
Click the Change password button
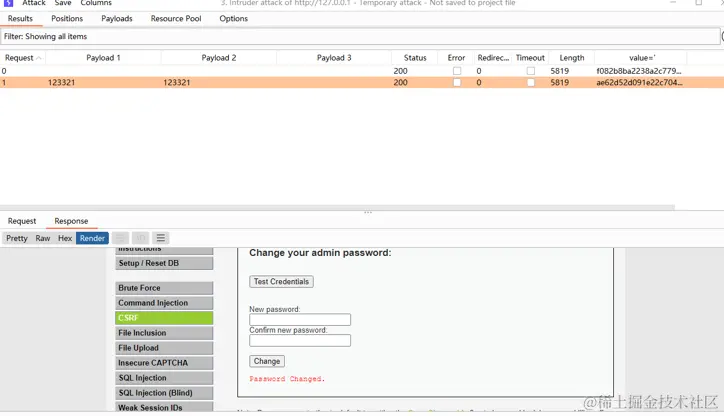click(x=267, y=361)
